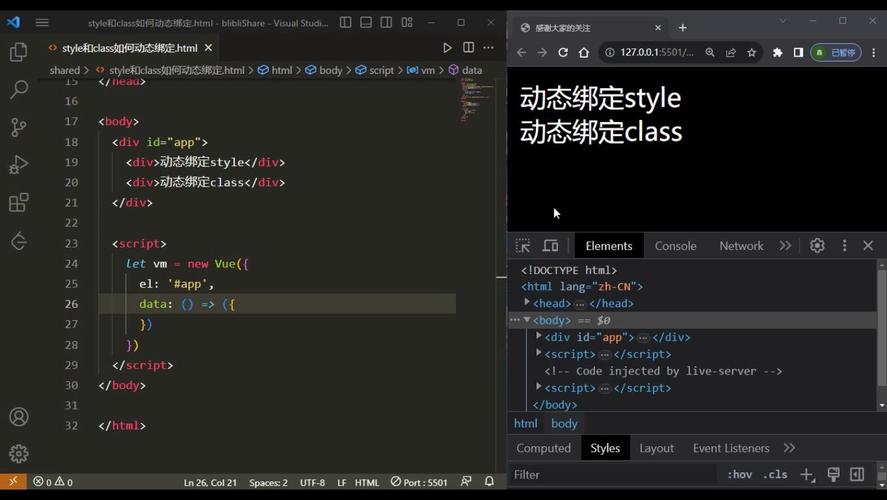
Task: Show more DevTools main tabs
Action: 785,246
